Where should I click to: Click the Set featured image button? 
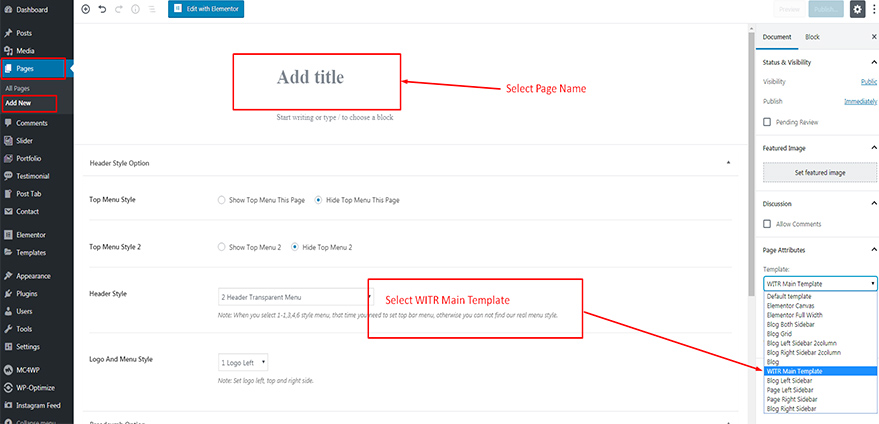click(x=819, y=172)
